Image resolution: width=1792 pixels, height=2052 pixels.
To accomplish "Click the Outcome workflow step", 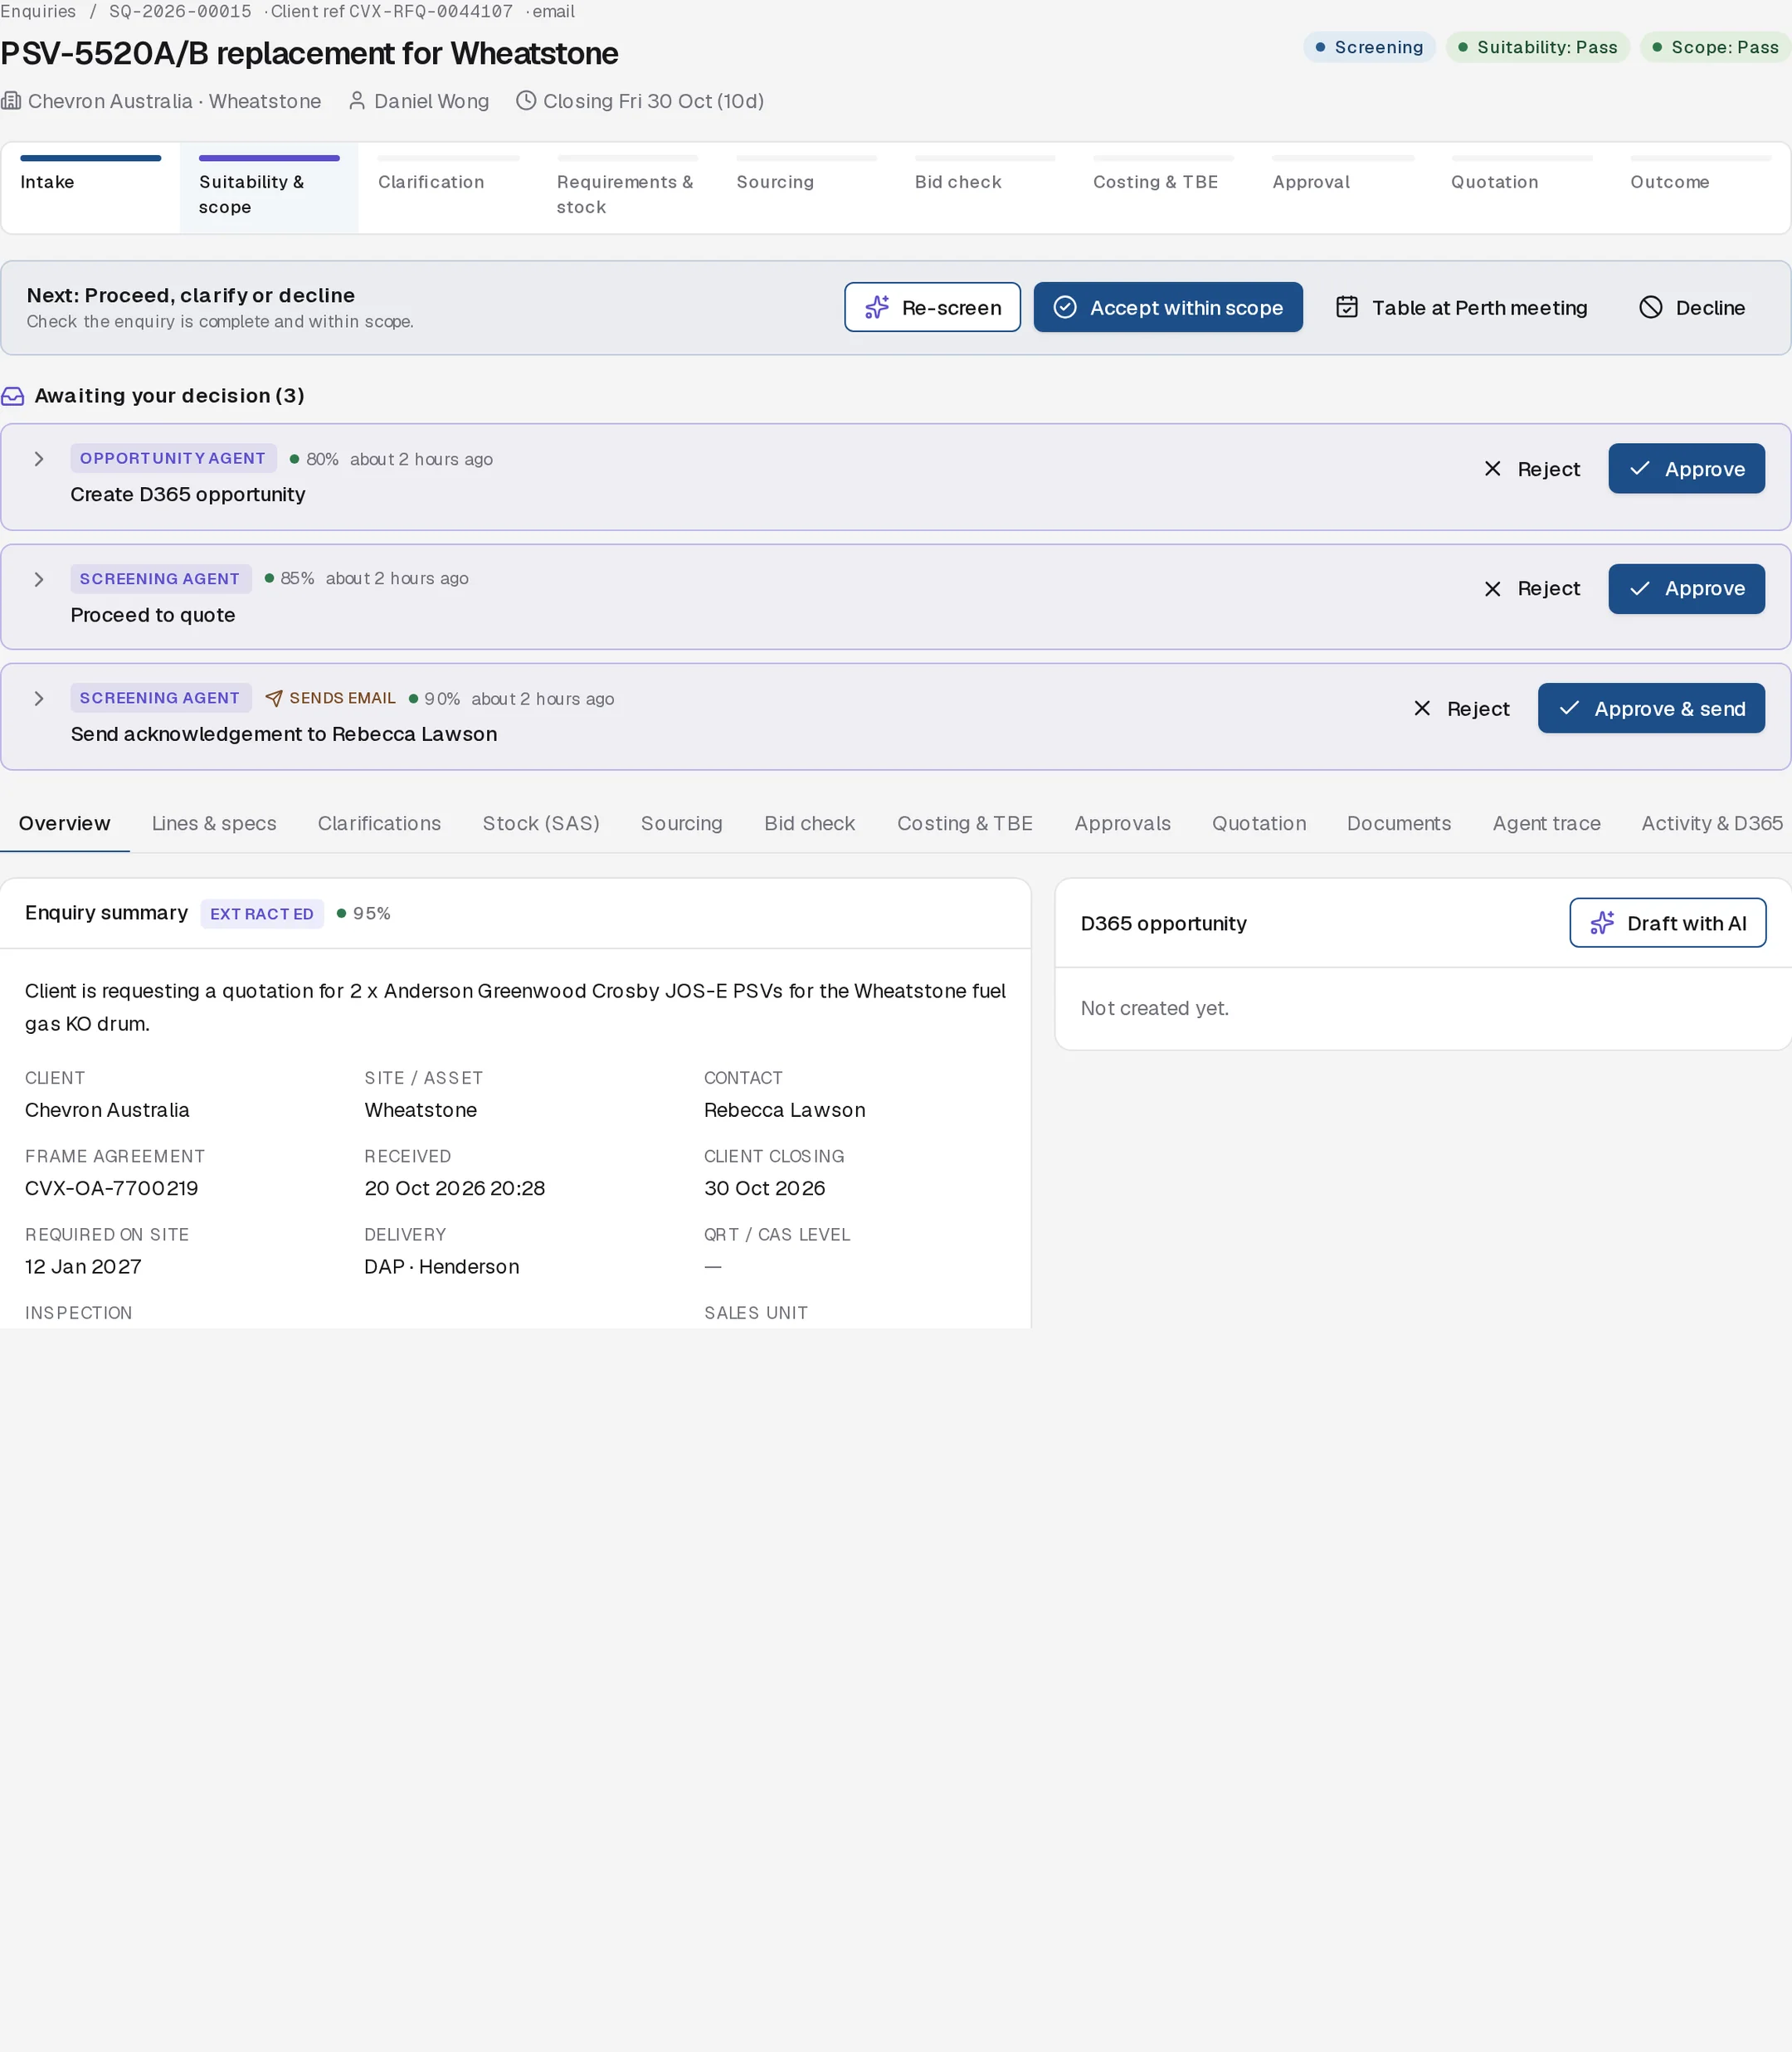I will point(1700,187).
